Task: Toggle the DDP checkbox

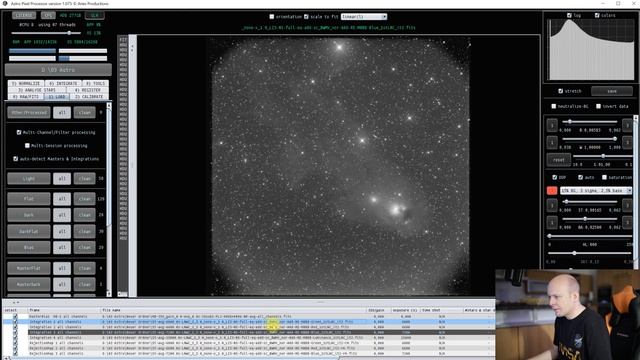Action: click(x=554, y=178)
